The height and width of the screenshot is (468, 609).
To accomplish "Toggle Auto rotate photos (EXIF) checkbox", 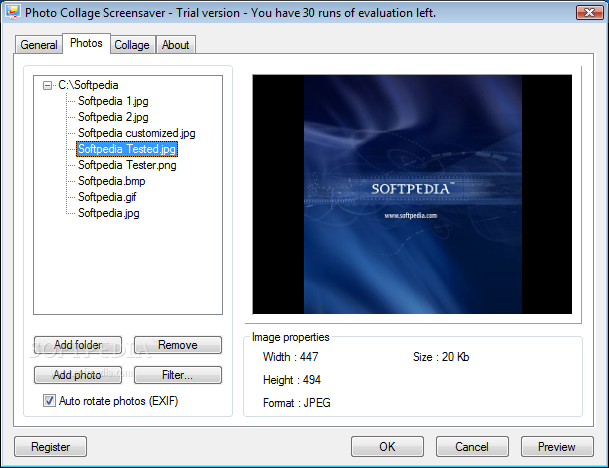I will [49, 401].
